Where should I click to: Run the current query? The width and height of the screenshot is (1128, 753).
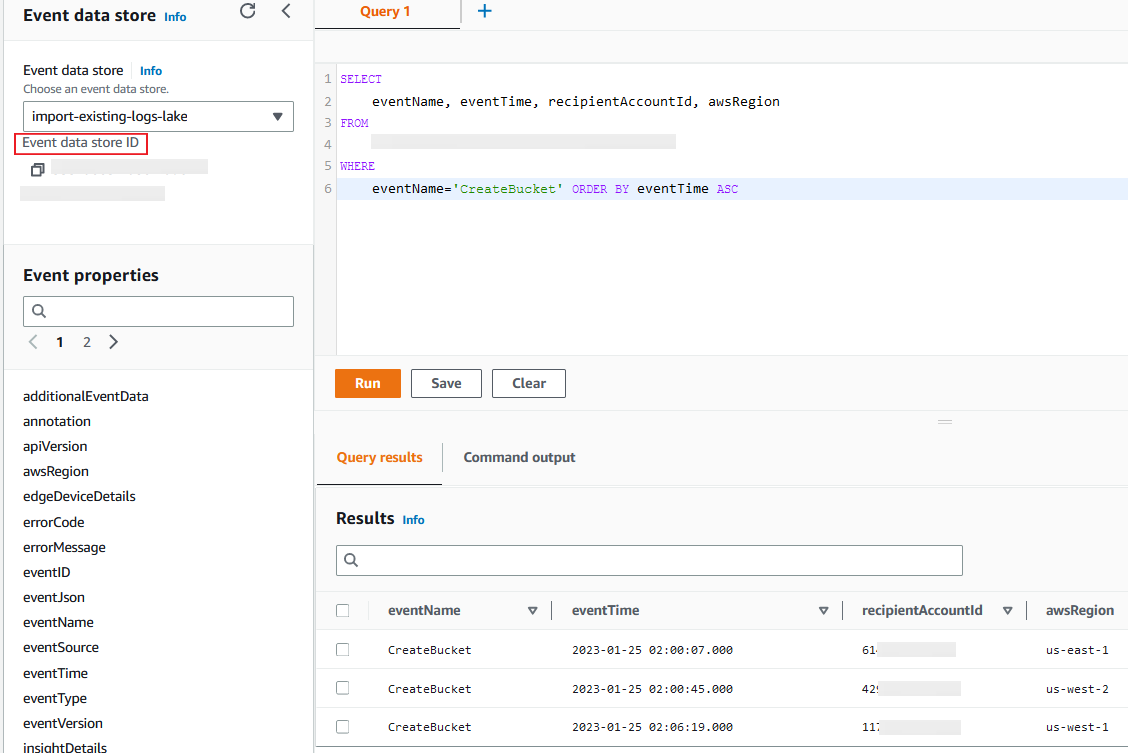(x=367, y=383)
